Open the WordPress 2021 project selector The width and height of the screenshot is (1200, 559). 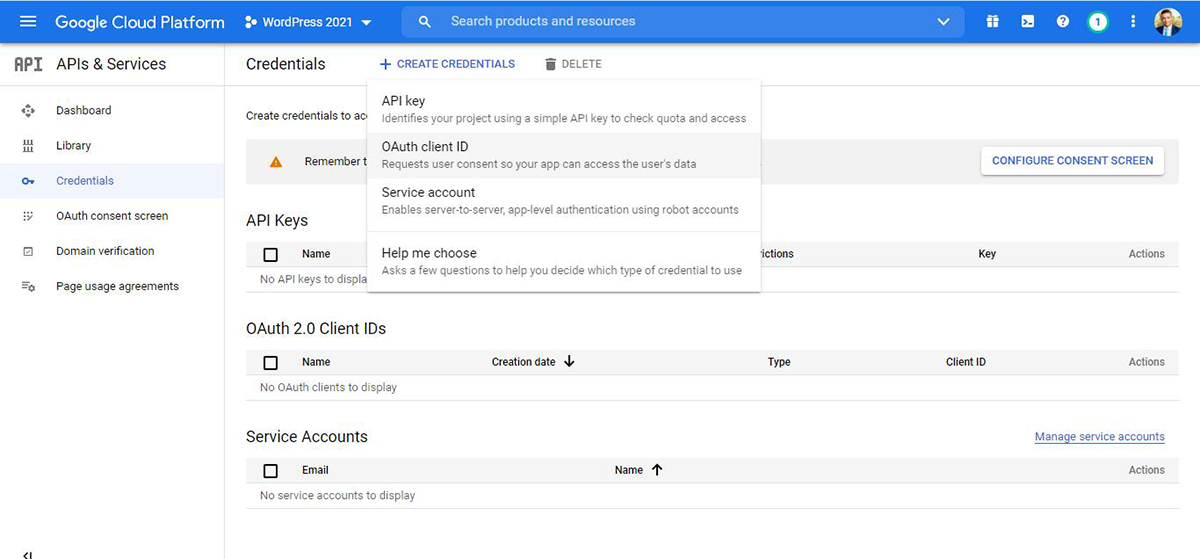(309, 22)
